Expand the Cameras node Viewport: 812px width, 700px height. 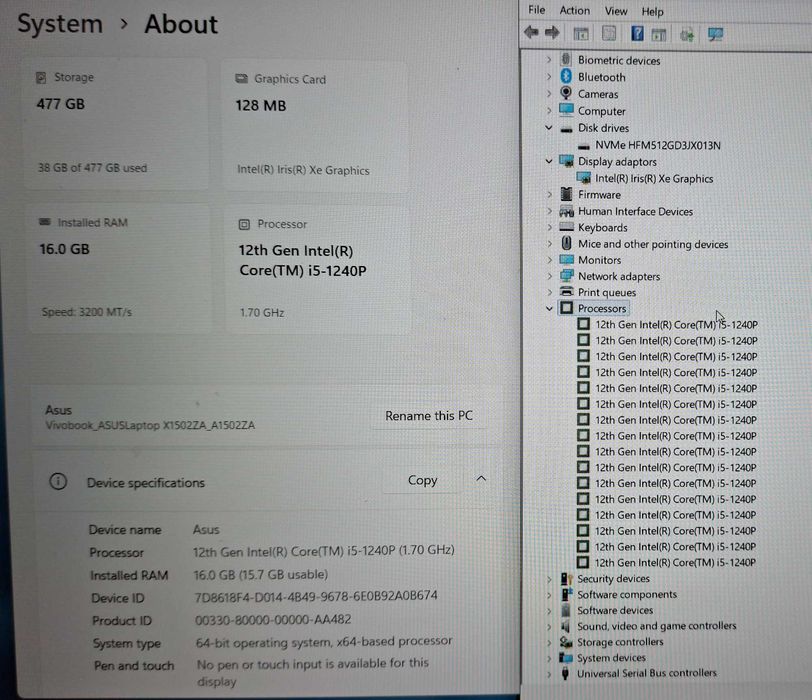(549, 94)
